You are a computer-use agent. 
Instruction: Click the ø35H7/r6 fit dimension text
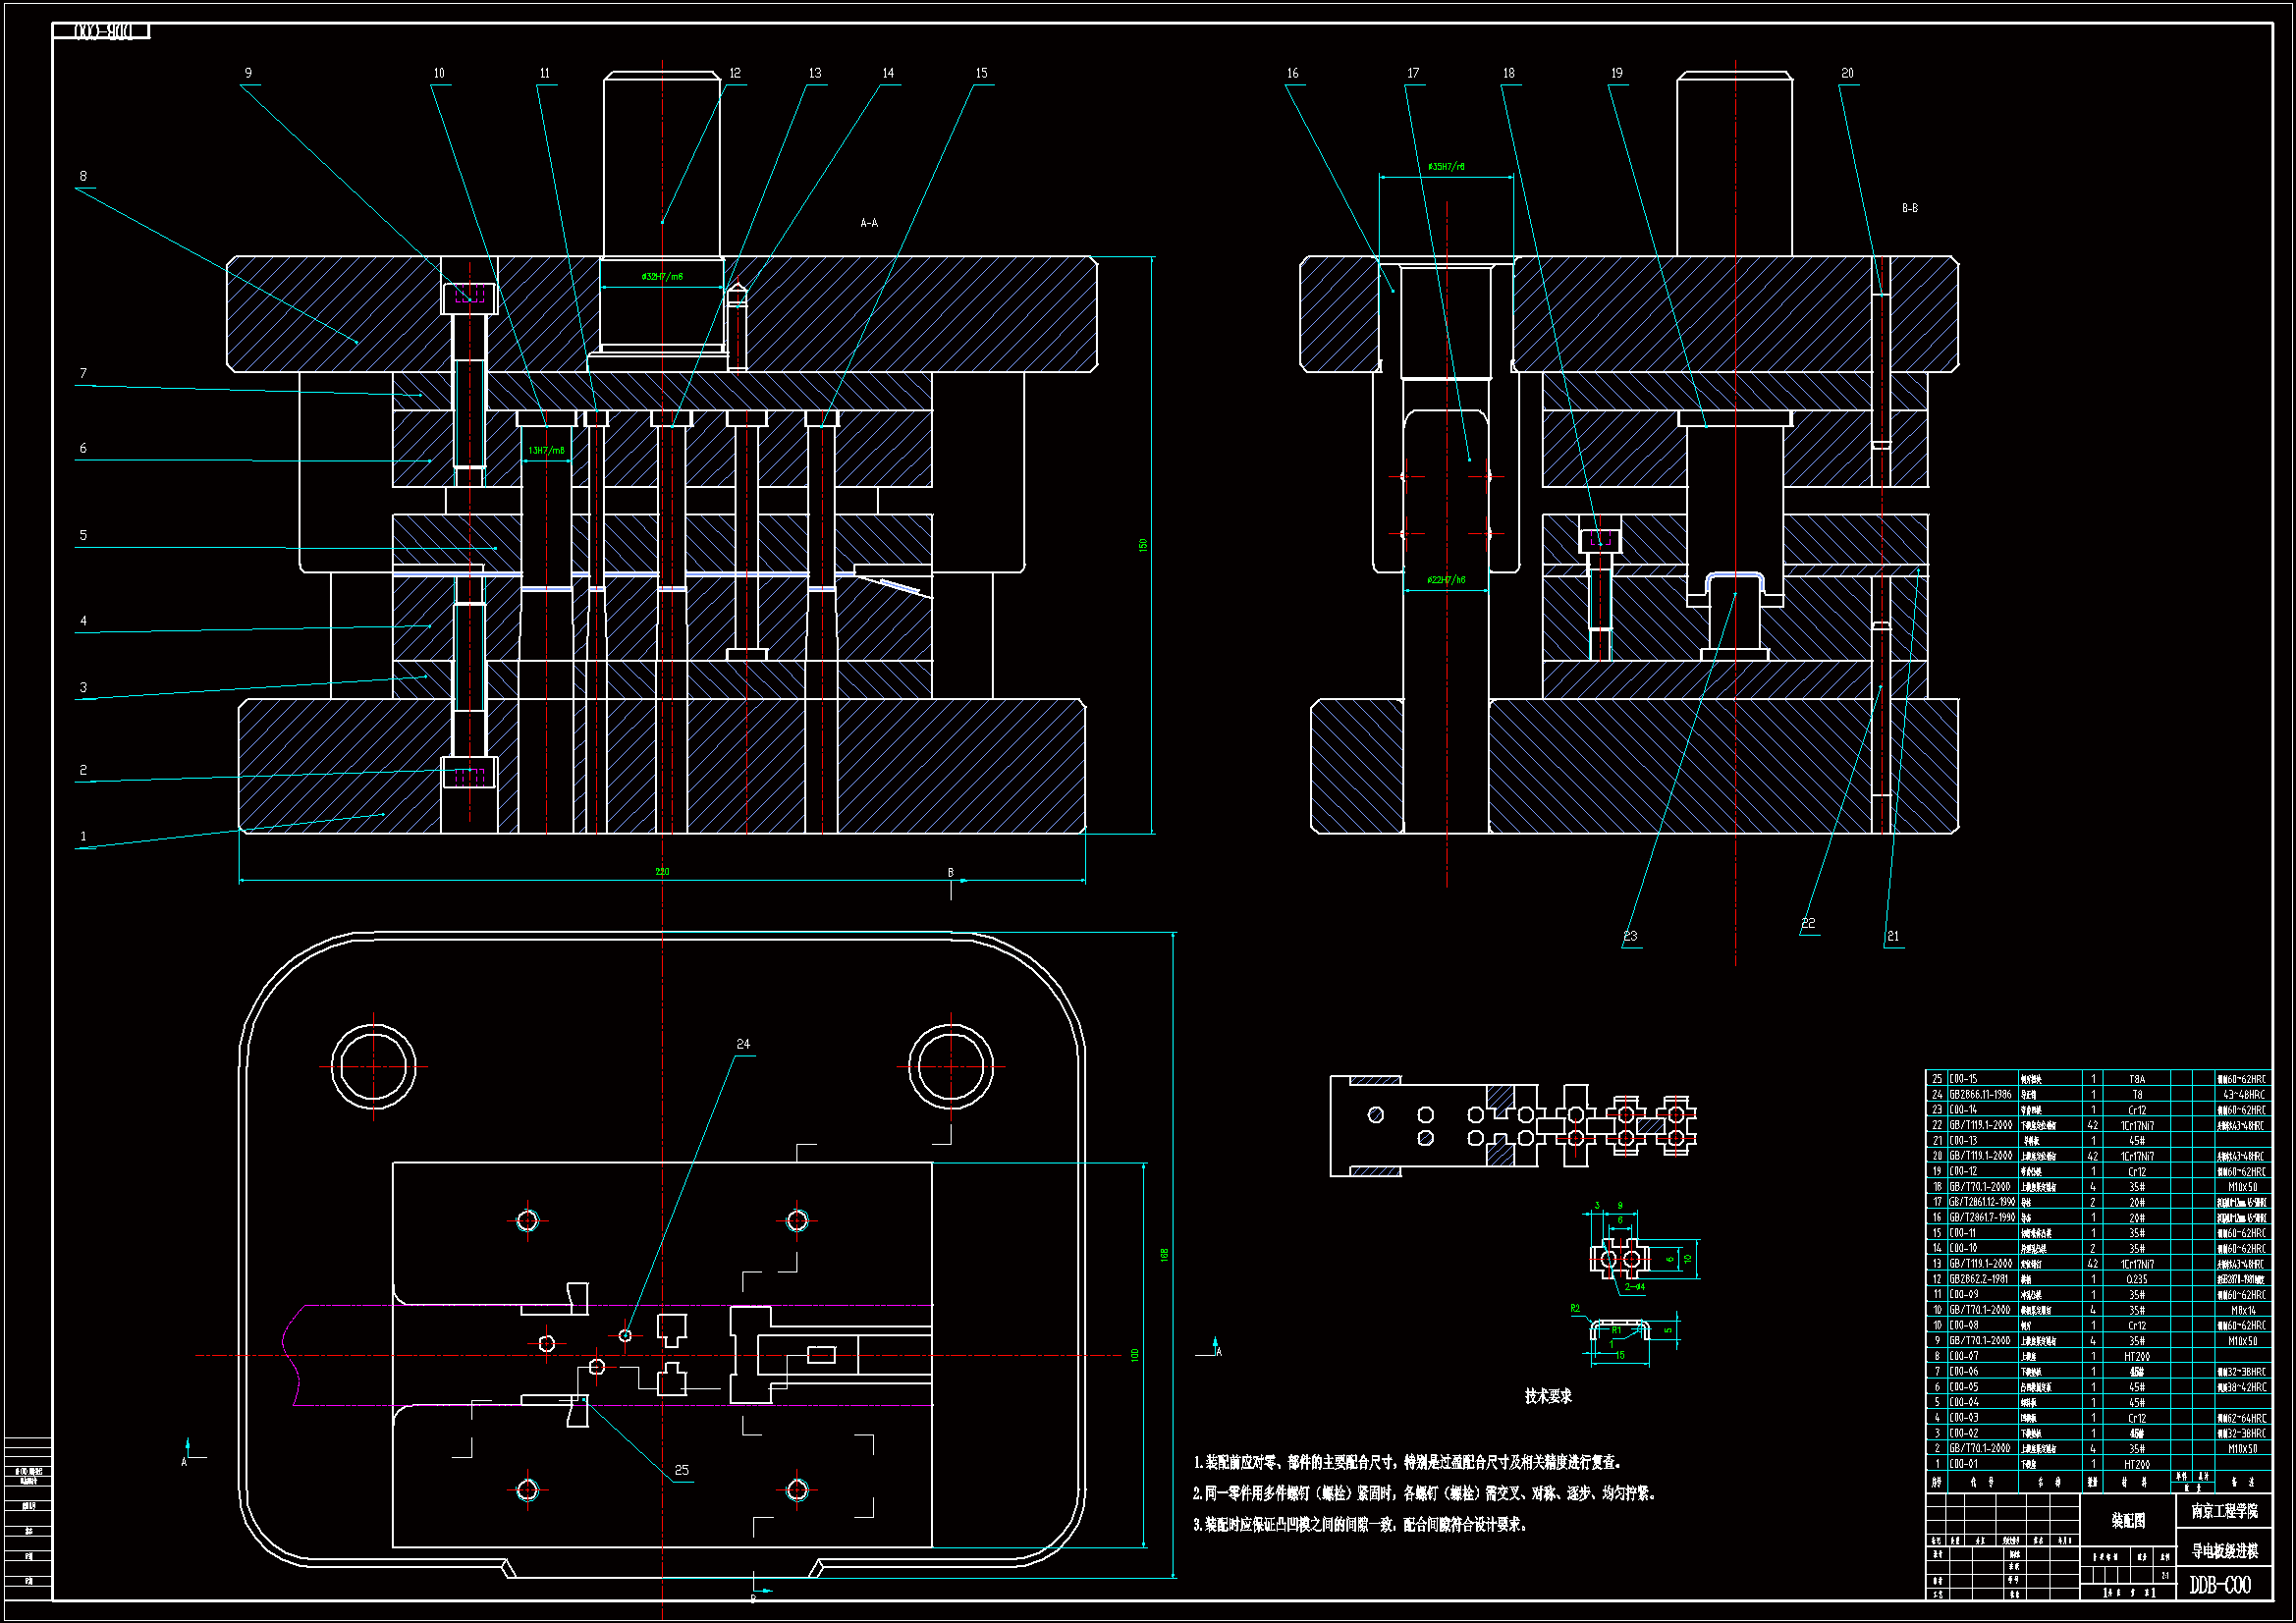pos(1445,166)
